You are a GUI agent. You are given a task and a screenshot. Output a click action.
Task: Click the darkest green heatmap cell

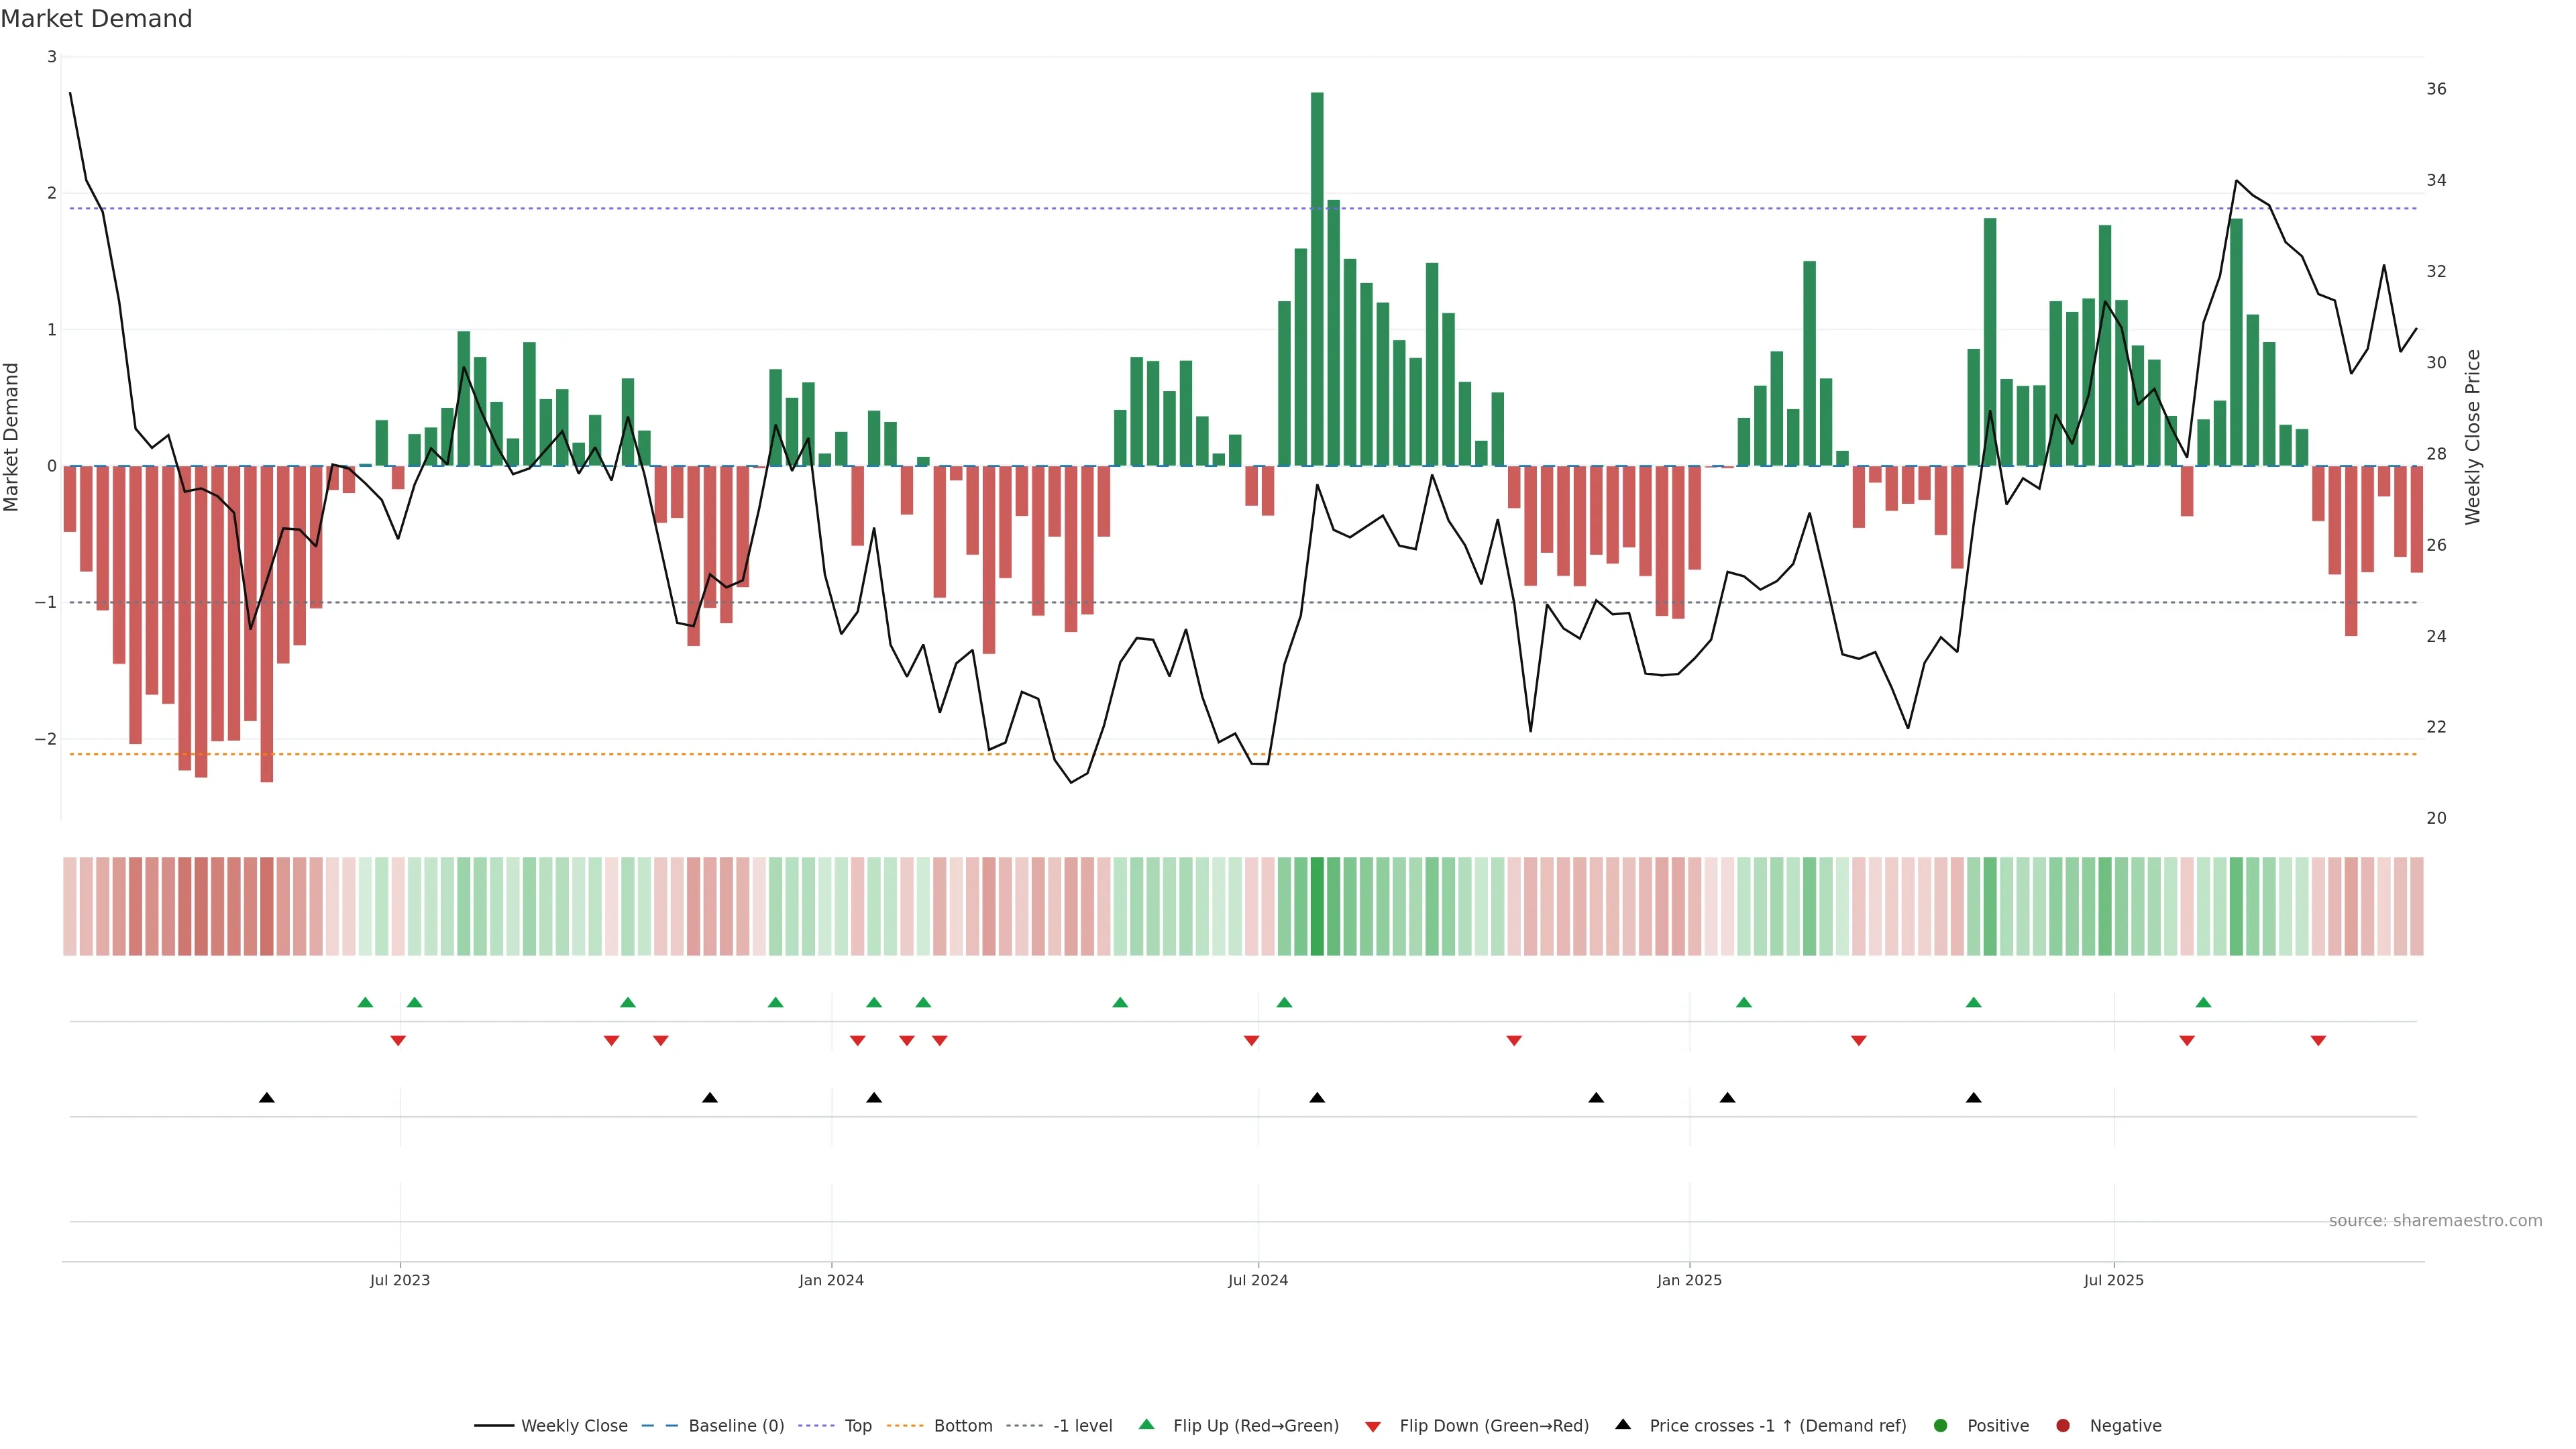click(1317, 906)
